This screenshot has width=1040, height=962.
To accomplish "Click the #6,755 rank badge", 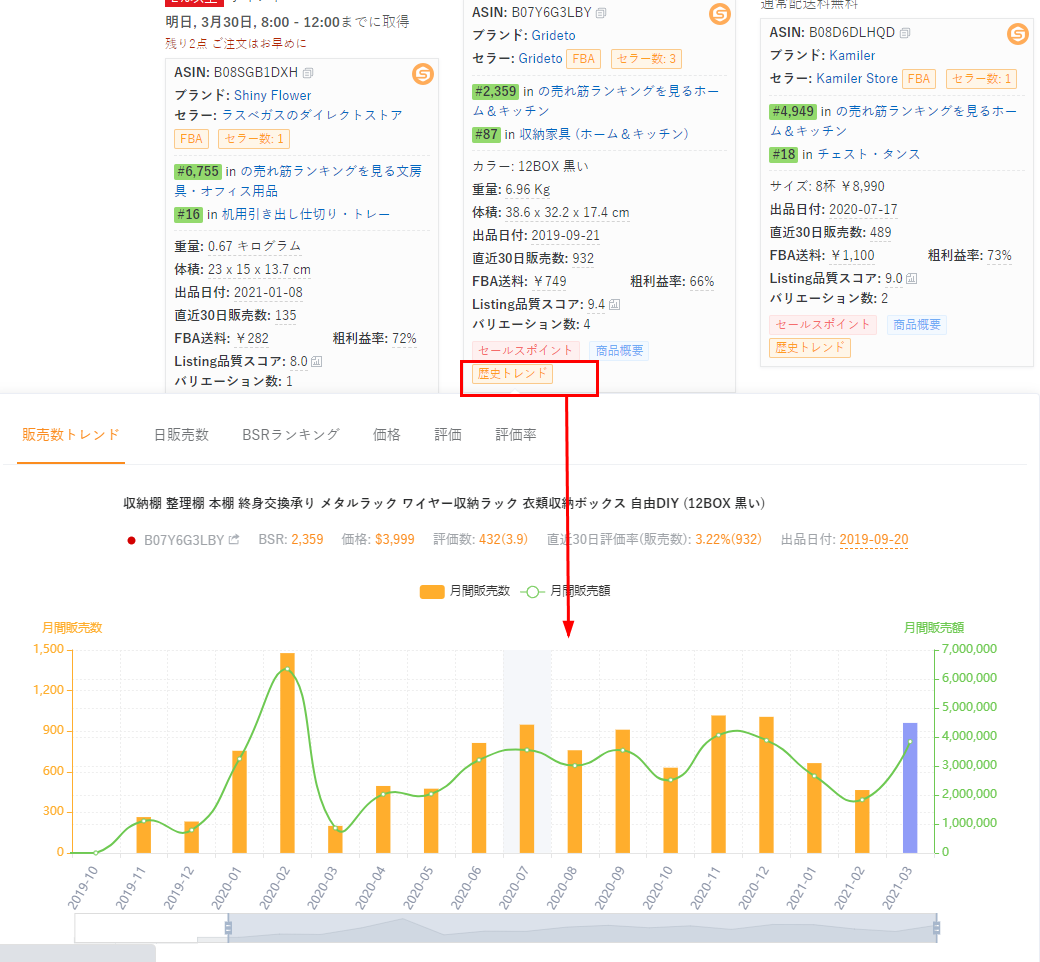I will click(198, 171).
